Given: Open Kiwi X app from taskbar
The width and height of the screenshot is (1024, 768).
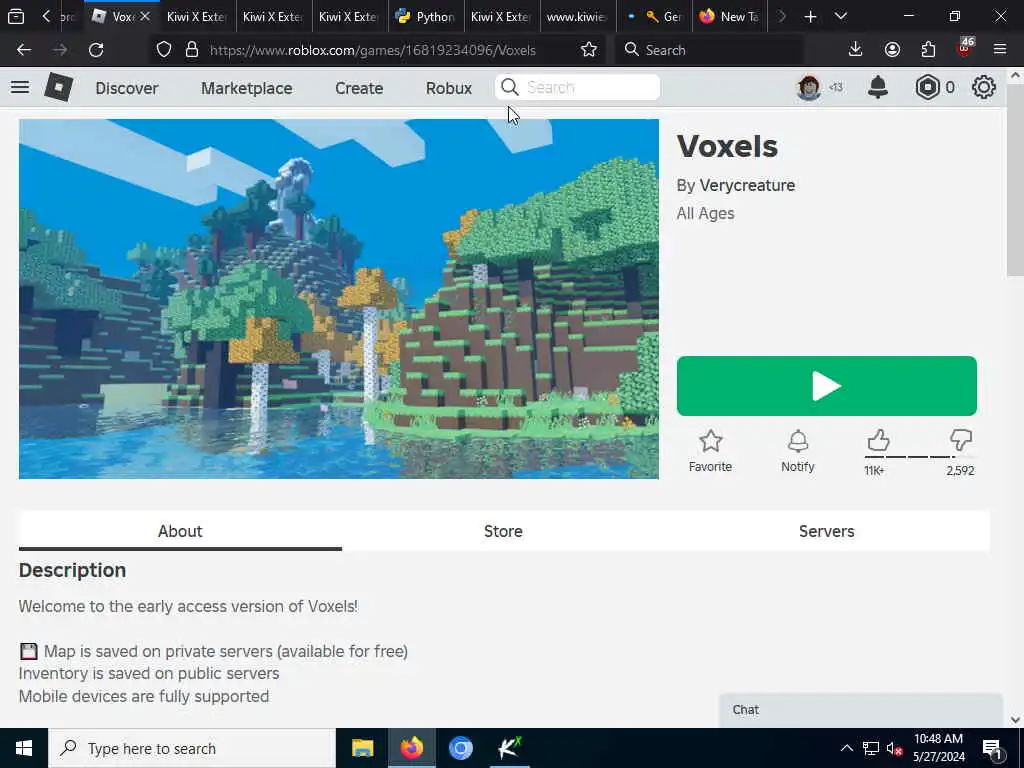Looking at the screenshot, I should pos(509,748).
